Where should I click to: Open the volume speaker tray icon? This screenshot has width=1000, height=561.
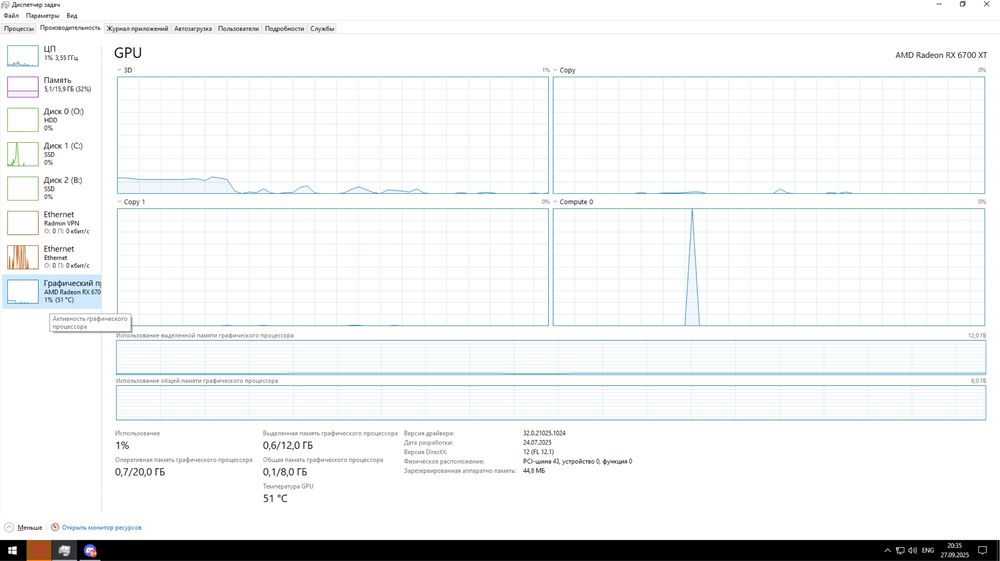[x=913, y=550]
